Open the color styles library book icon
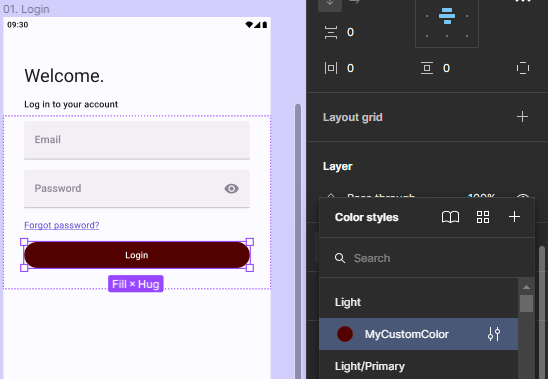The width and height of the screenshot is (548, 379). (450, 217)
